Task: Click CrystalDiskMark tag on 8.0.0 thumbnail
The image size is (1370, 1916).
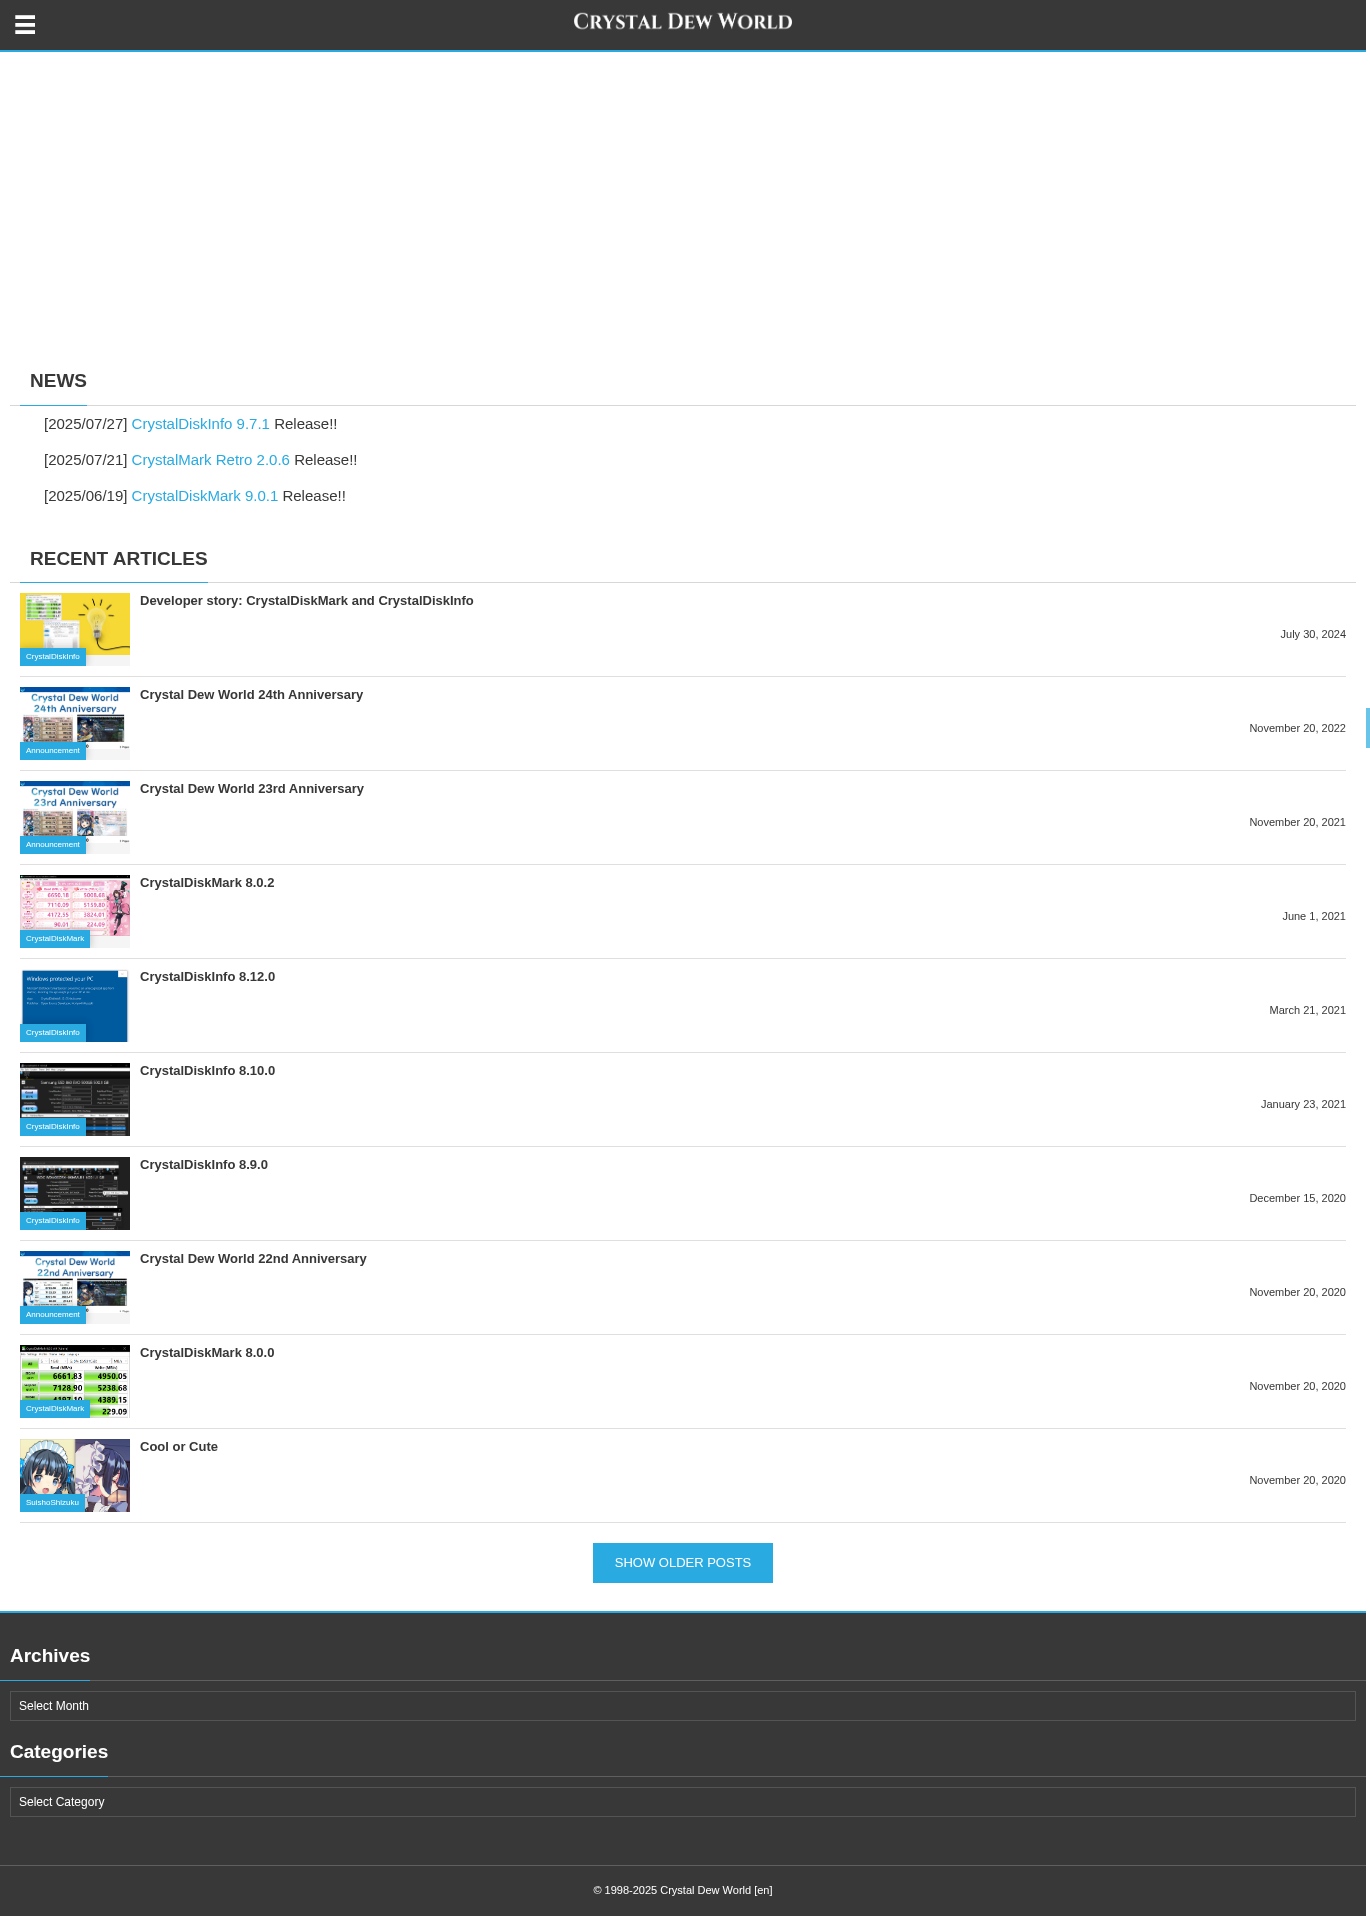Action: pos(55,1409)
